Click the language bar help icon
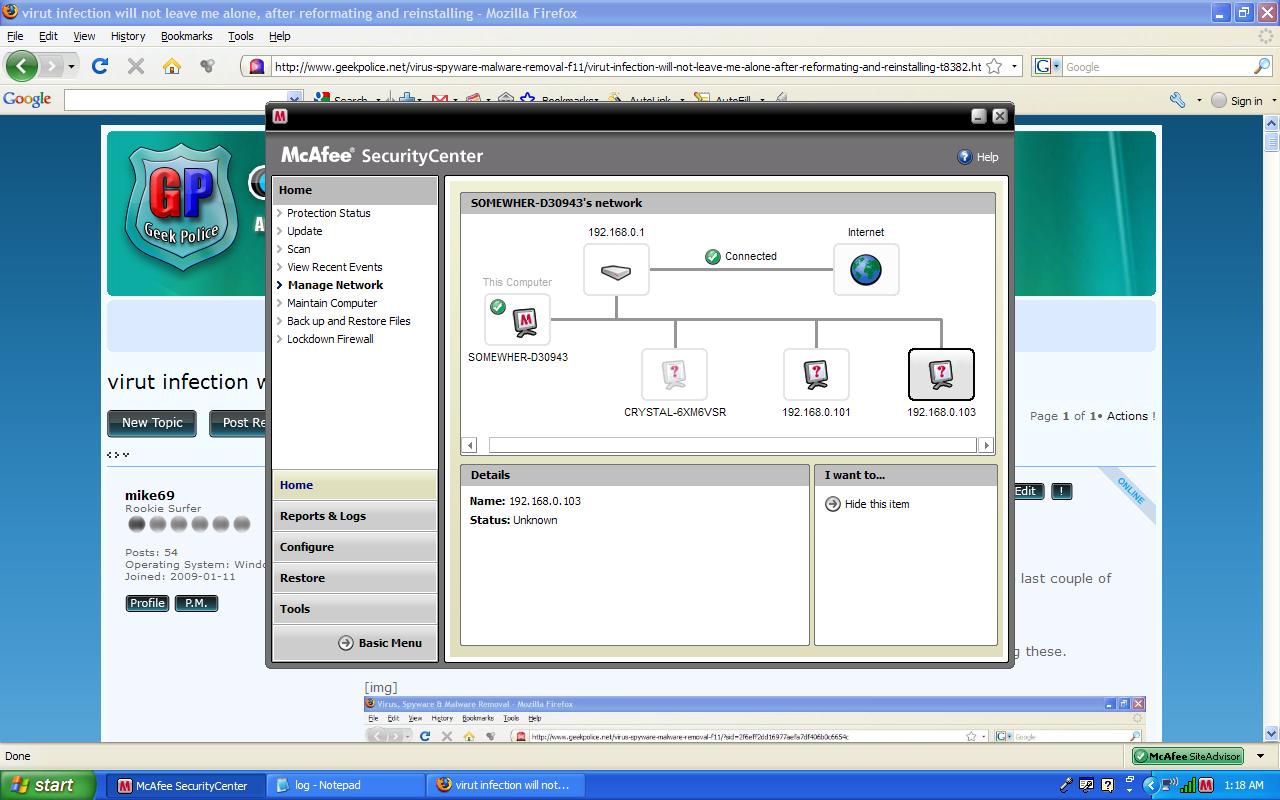This screenshot has width=1280, height=800. click(x=1107, y=786)
